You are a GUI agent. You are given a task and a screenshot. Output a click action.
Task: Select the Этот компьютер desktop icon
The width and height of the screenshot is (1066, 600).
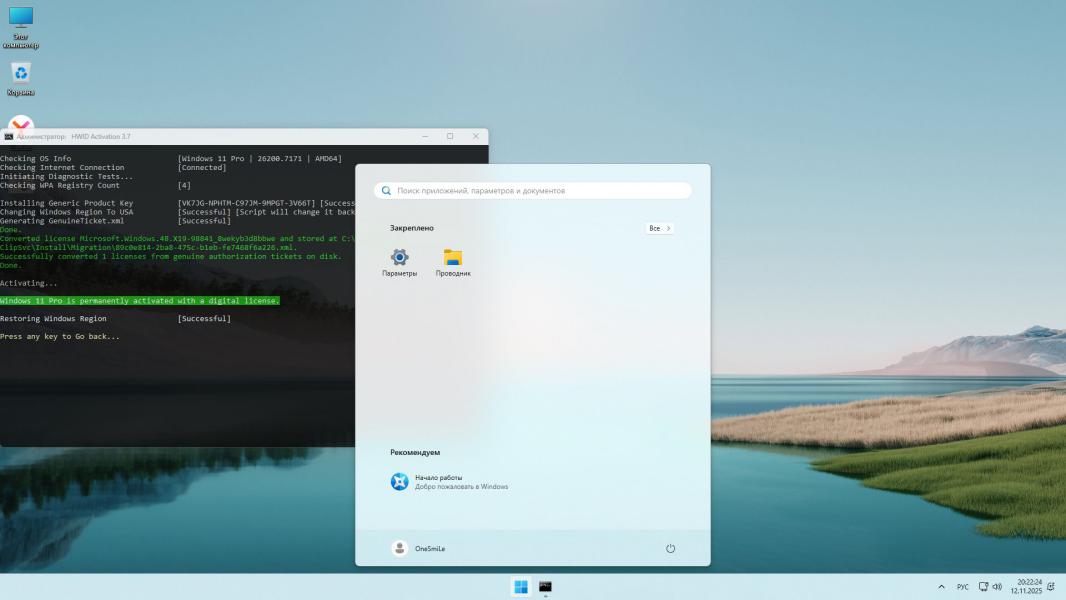21,24
